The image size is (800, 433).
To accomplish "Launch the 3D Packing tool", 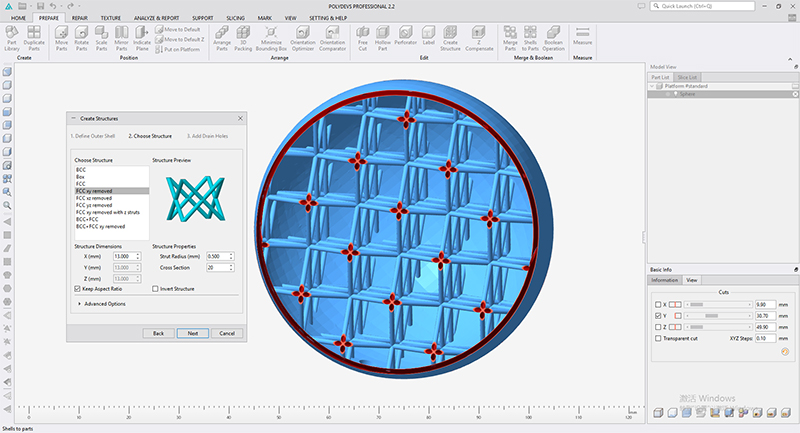I will click(x=243, y=38).
